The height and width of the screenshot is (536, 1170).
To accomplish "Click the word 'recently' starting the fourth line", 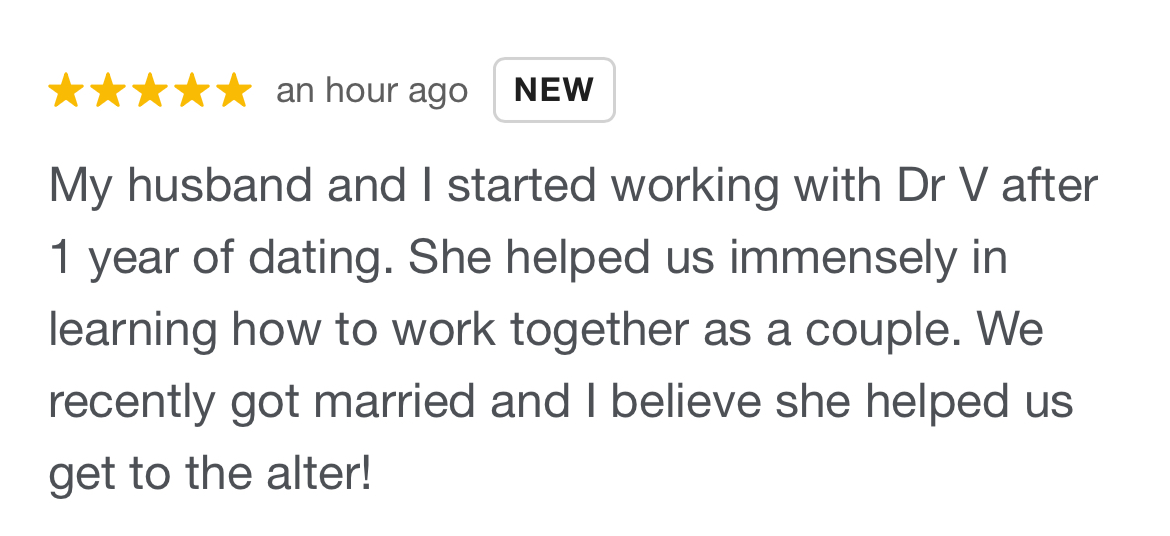I will click(131, 402).
